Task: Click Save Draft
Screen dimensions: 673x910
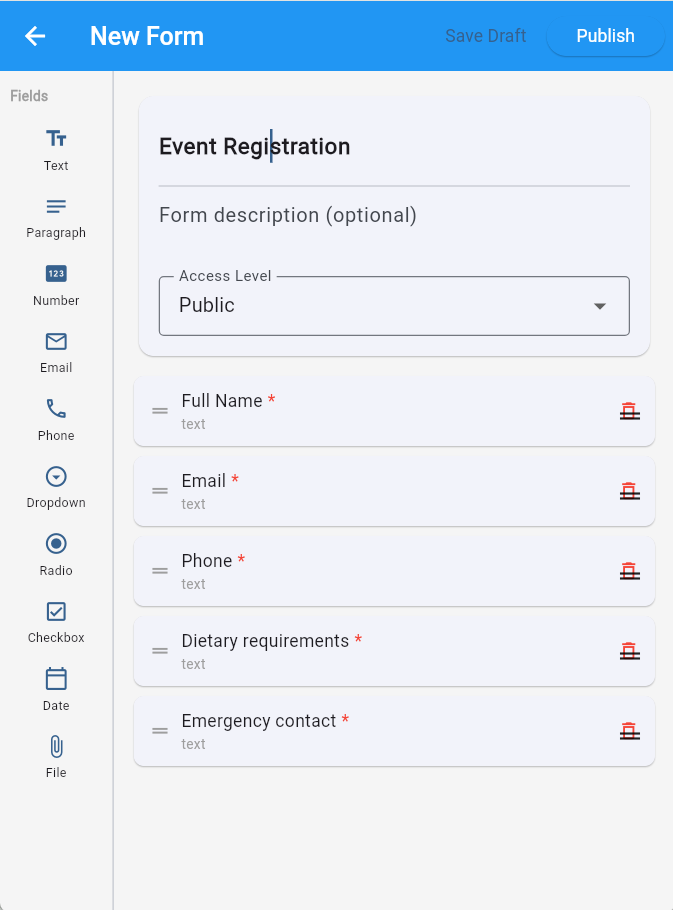Action: (486, 36)
